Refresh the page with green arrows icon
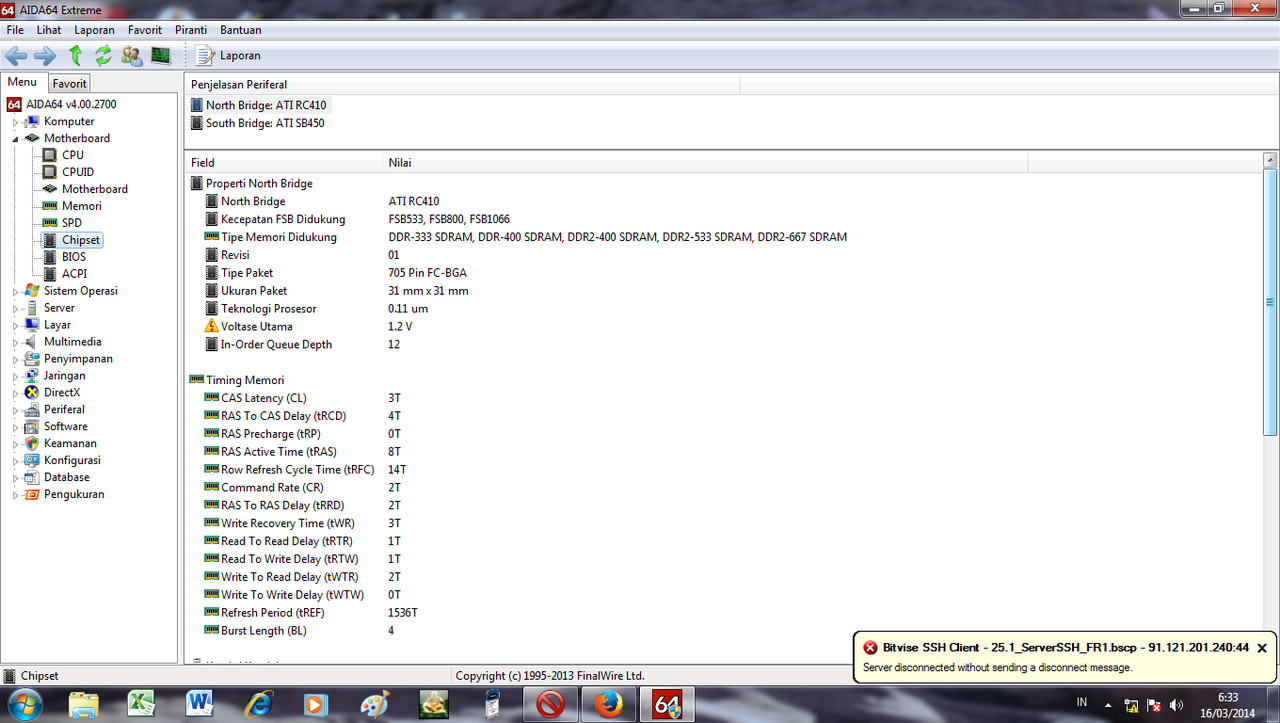Image resolution: width=1280 pixels, height=723 pixels. point(103,56)
